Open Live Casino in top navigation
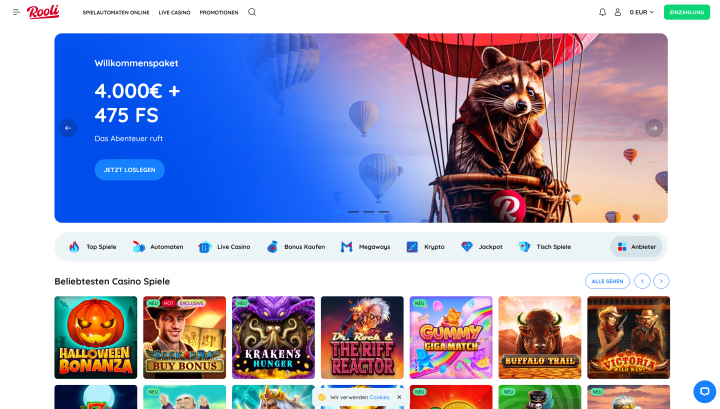The image size is (720, 409). tap(174, 12)
